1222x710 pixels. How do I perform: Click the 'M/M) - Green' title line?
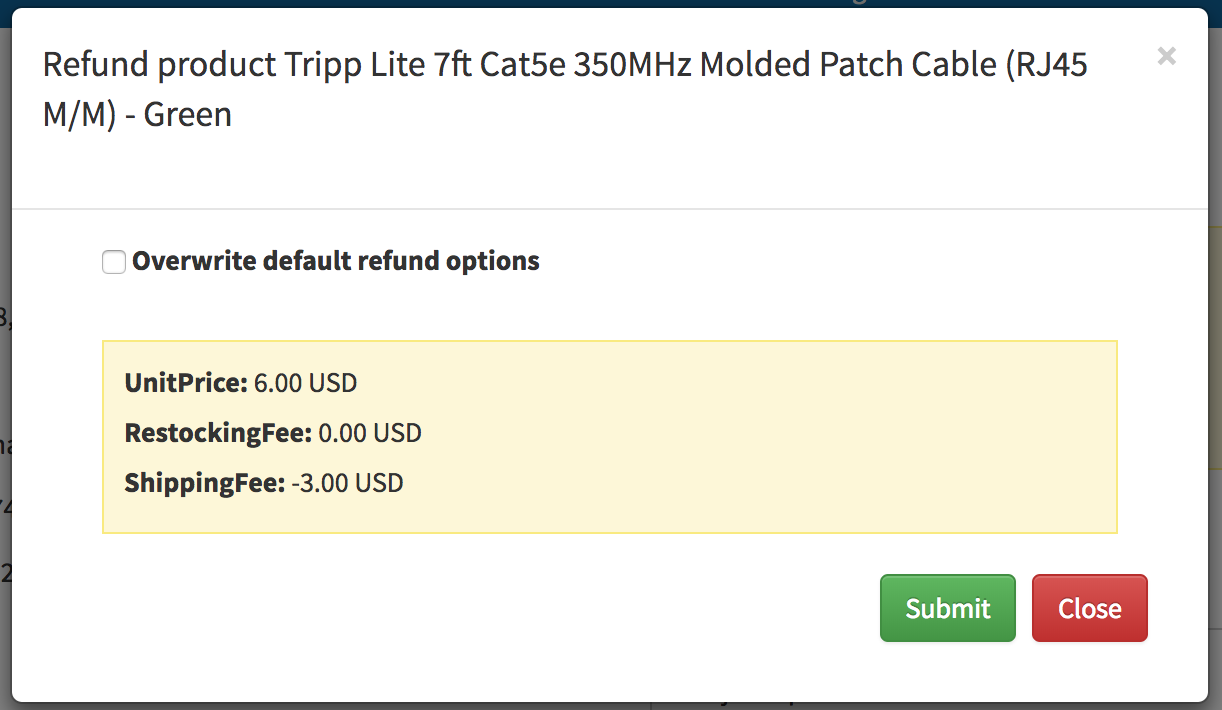coord(137,114)
